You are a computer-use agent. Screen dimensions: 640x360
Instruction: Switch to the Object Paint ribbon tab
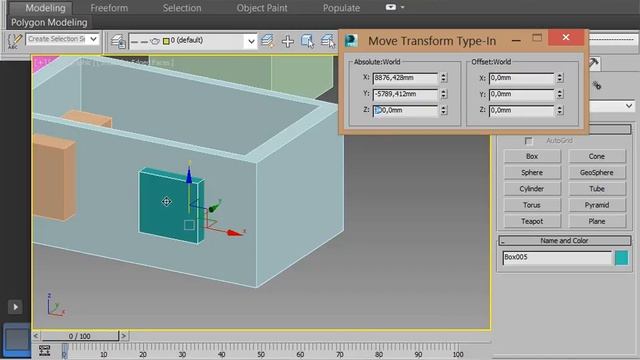pyautogui.click(x=262, y=8)
